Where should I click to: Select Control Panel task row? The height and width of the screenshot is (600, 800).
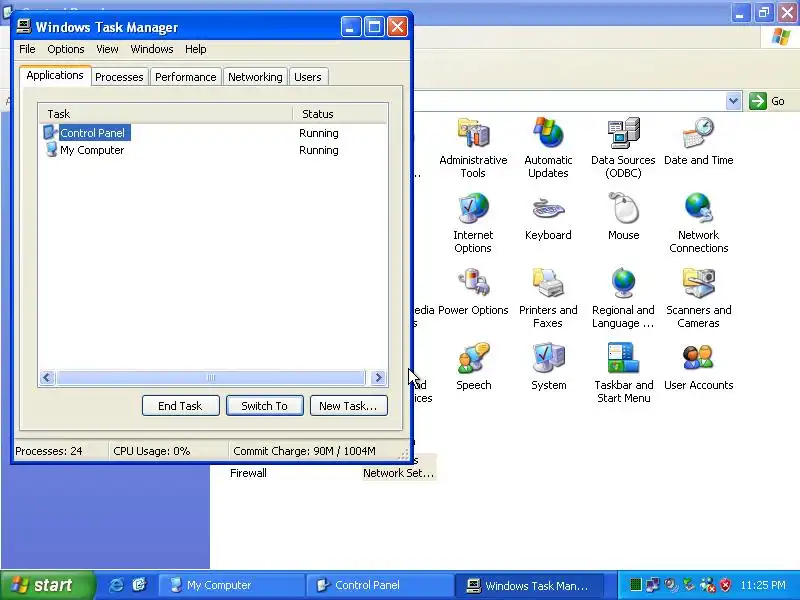pyautogui.click(x=213, y=133)
